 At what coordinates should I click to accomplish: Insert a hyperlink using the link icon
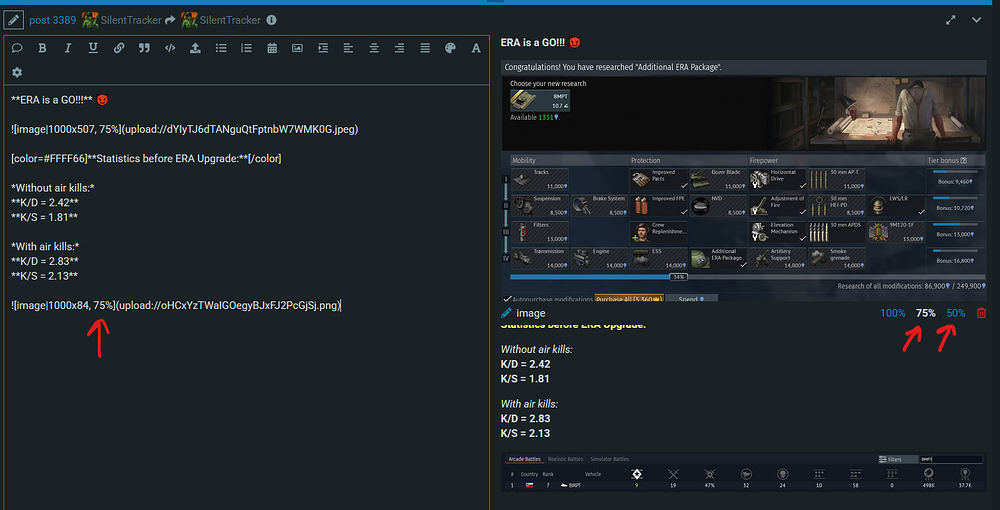(x=119, y=48)
